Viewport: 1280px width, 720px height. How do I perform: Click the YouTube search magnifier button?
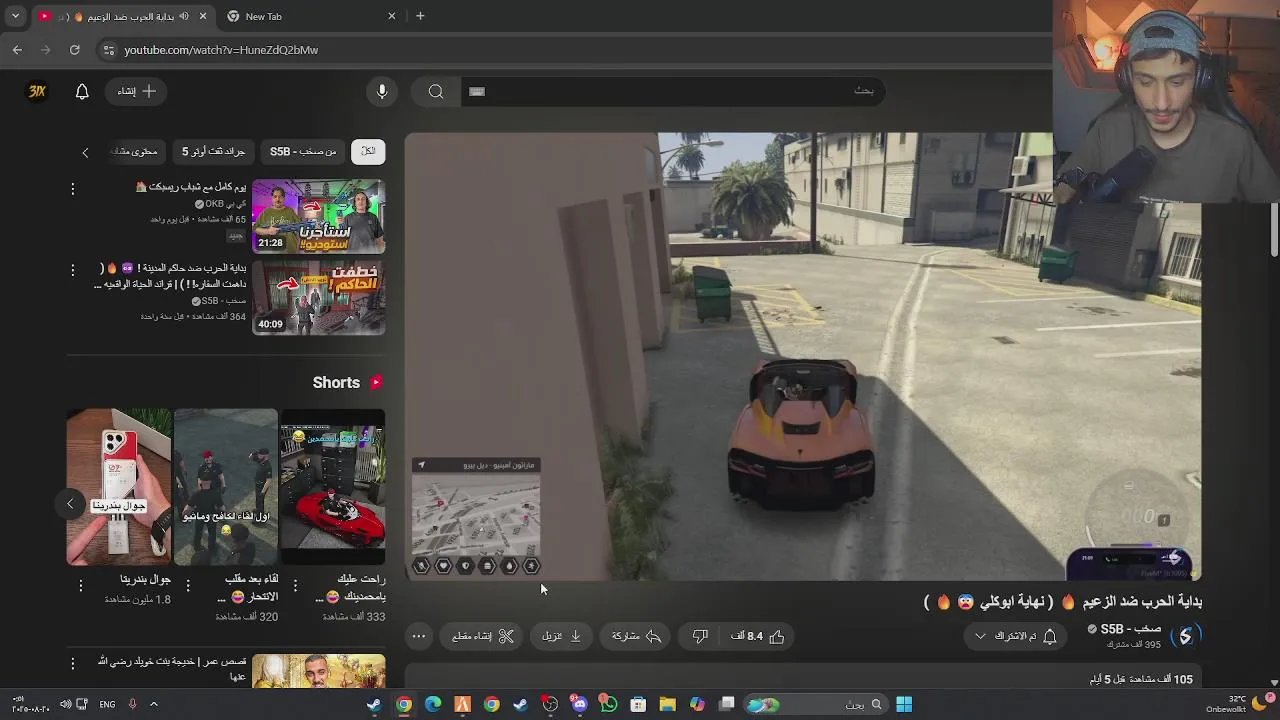pyautogui.click(x=436, y=91)
